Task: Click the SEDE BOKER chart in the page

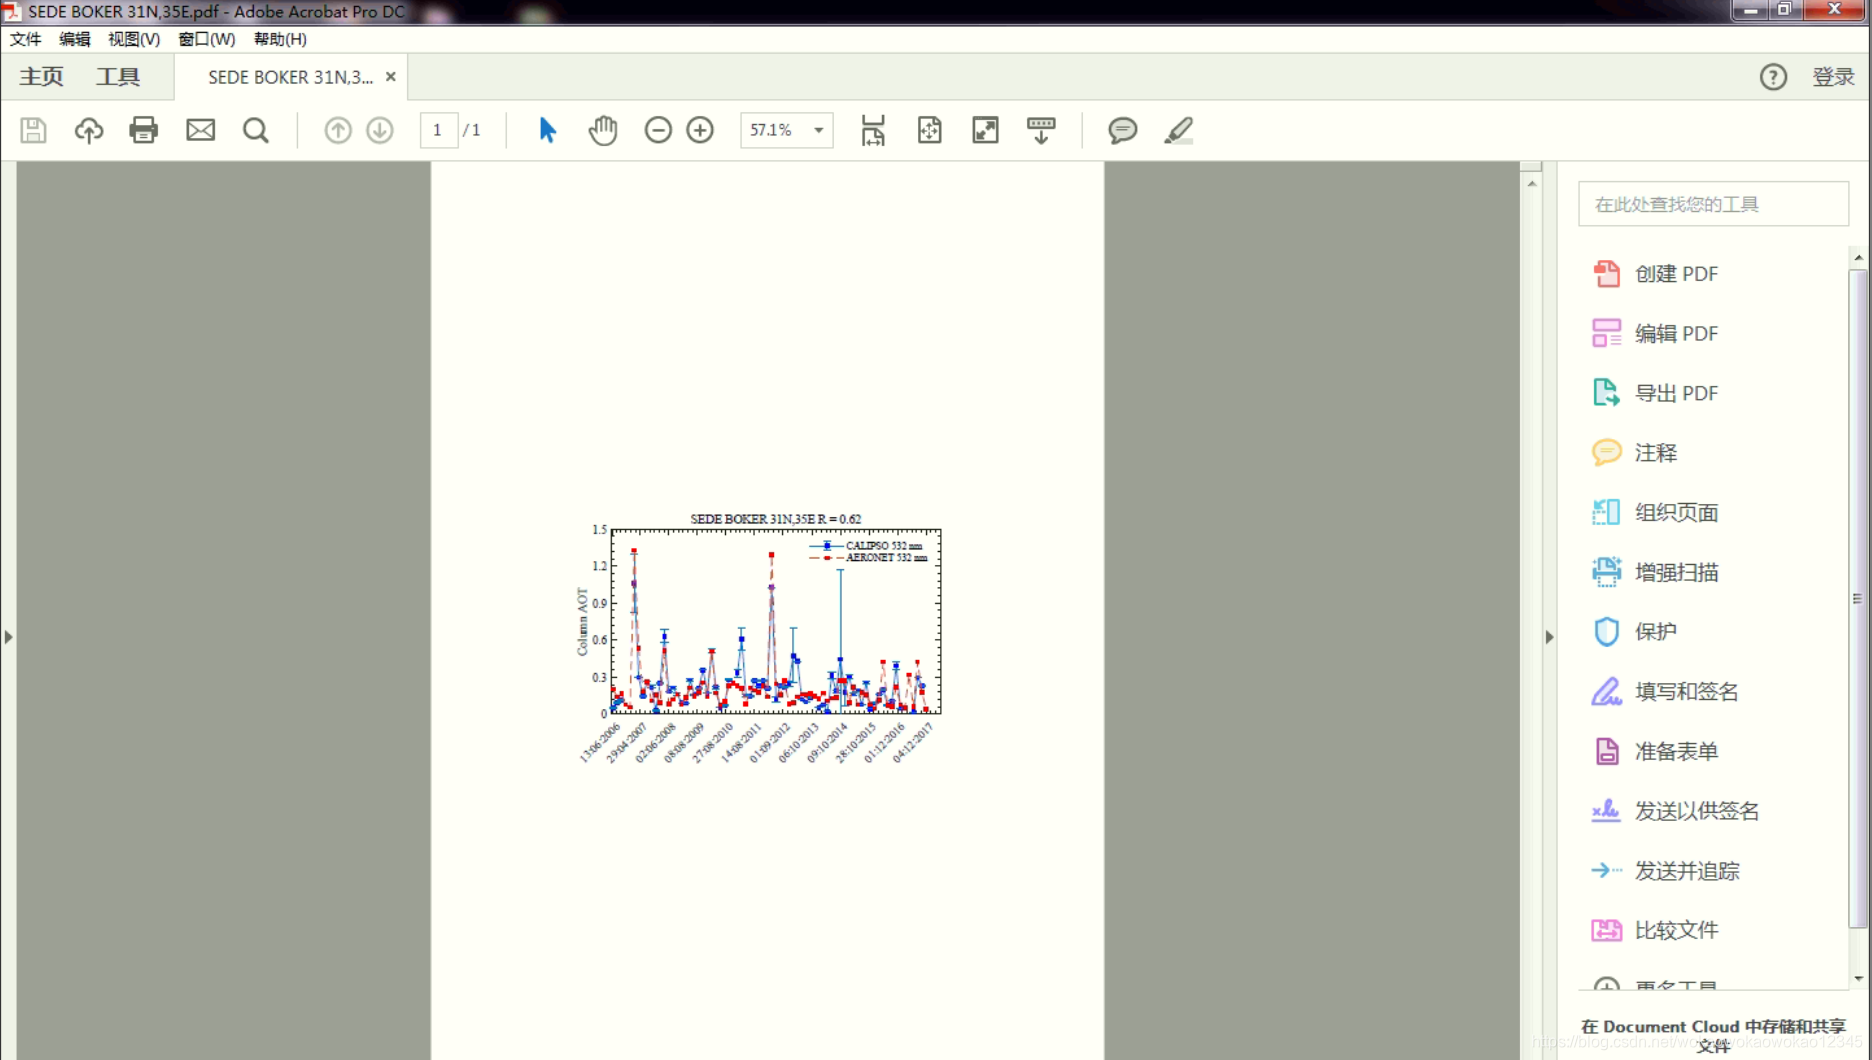Action: coord(759,640)
